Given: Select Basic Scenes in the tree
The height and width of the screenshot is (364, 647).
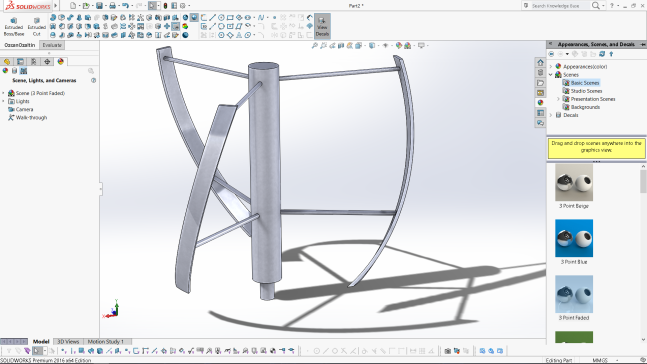Looking at the screenshot, I should [585, 83].
